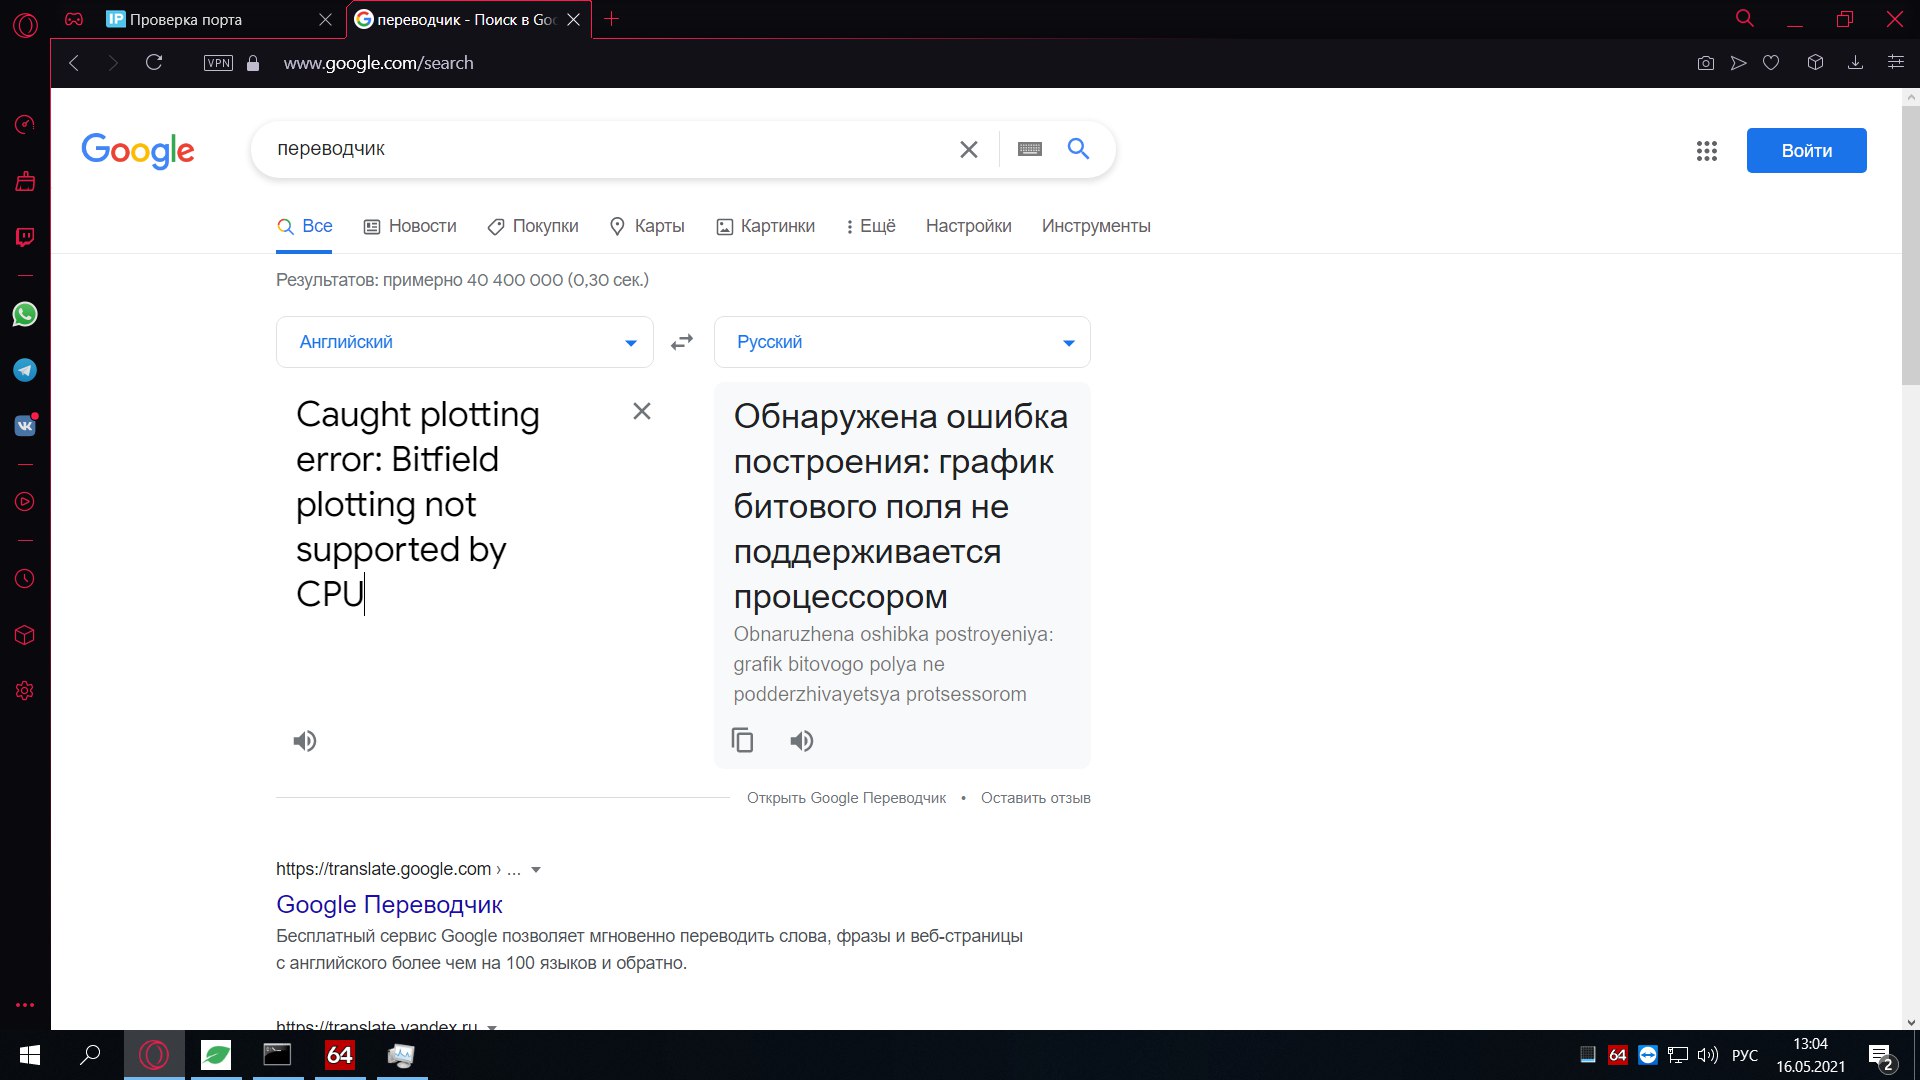Switch to the Покупки tab
Viewport: 1920px width, 1080px height.
tap(533, 226)
